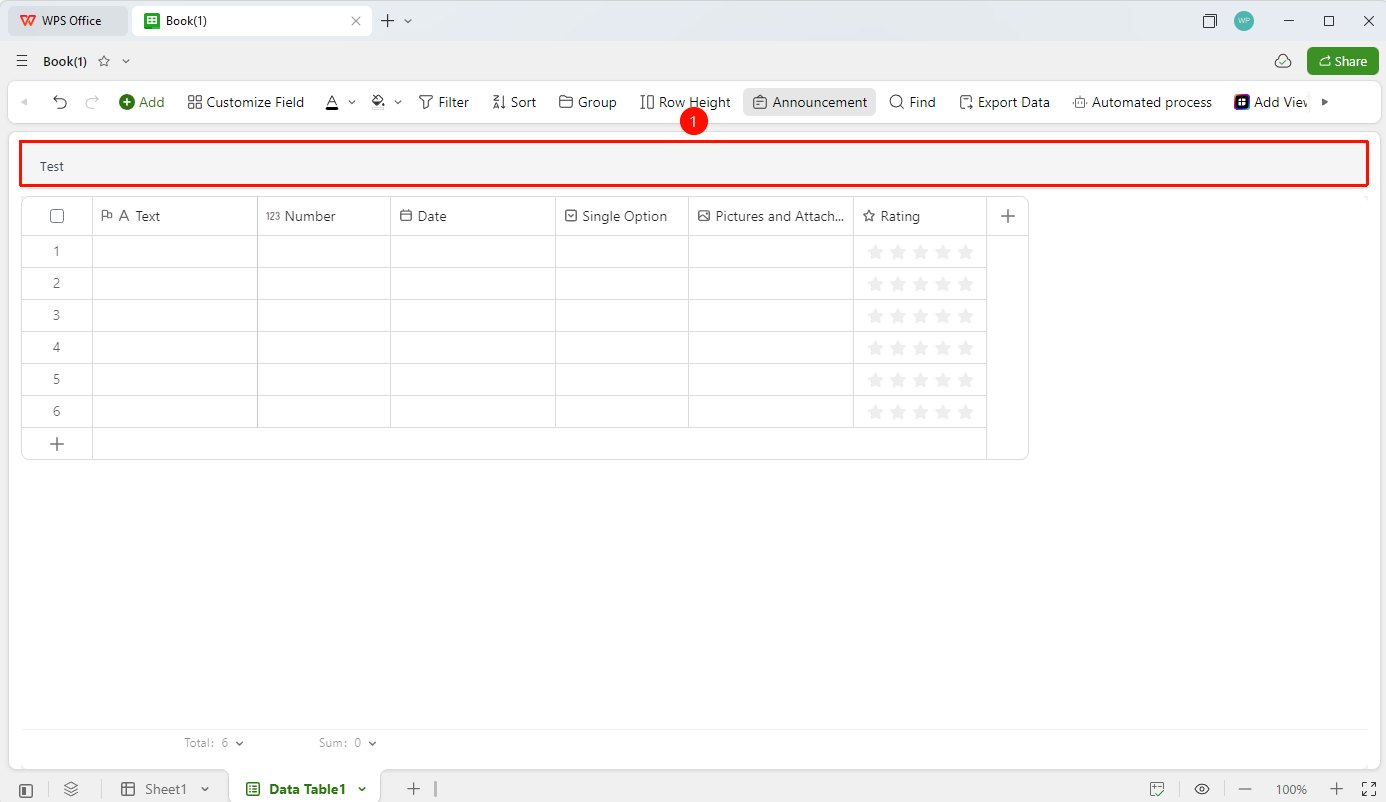1386x802 pixels.
Task: Toggle the Announcement button
Action: point(810,102)
